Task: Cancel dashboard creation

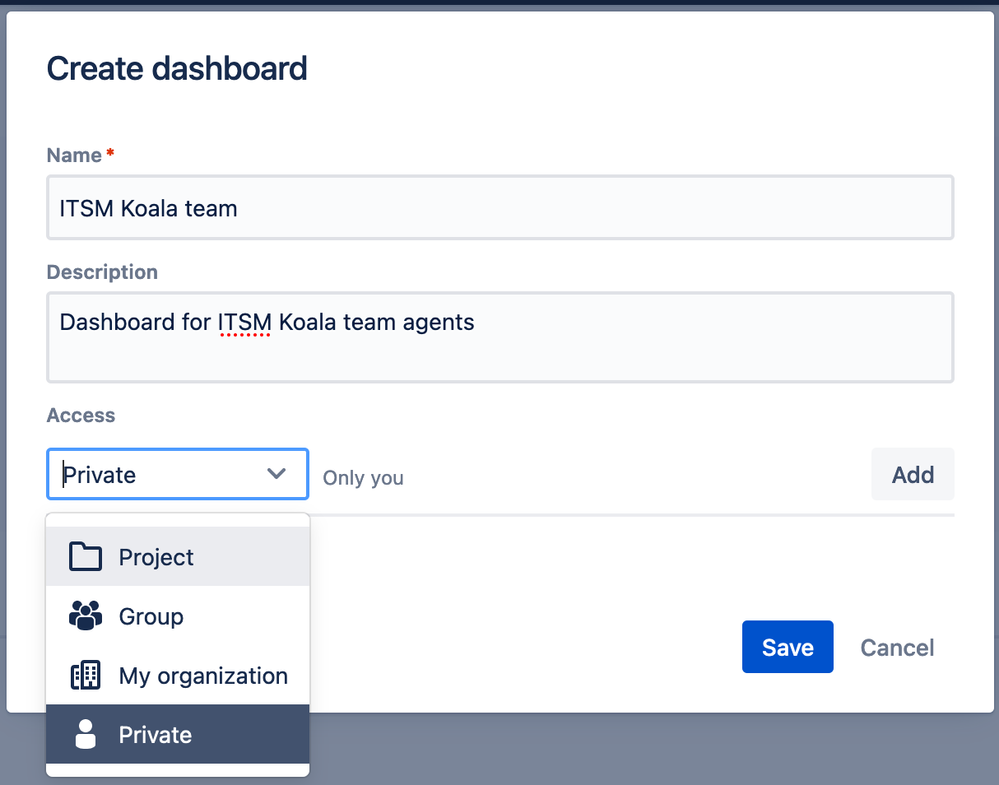Action: 897,647
